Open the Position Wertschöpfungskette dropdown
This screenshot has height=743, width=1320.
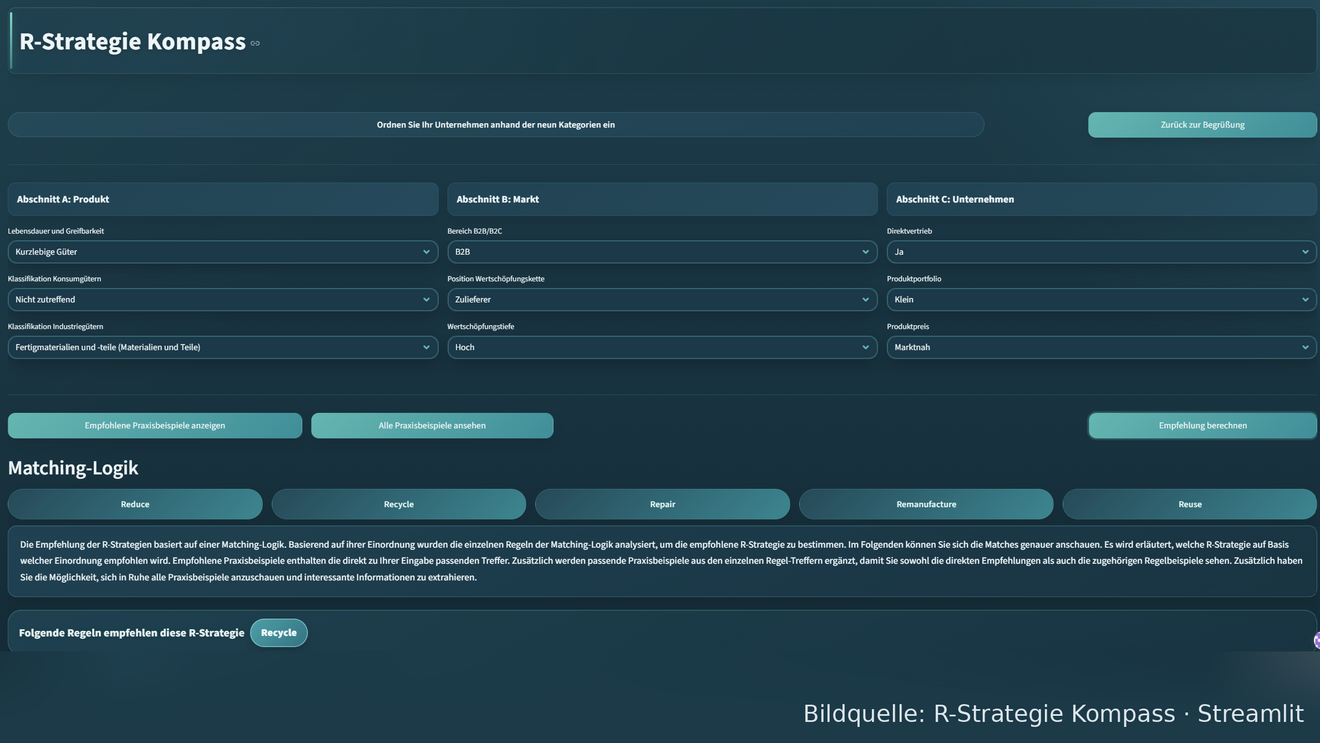click(x=662, y=299)
